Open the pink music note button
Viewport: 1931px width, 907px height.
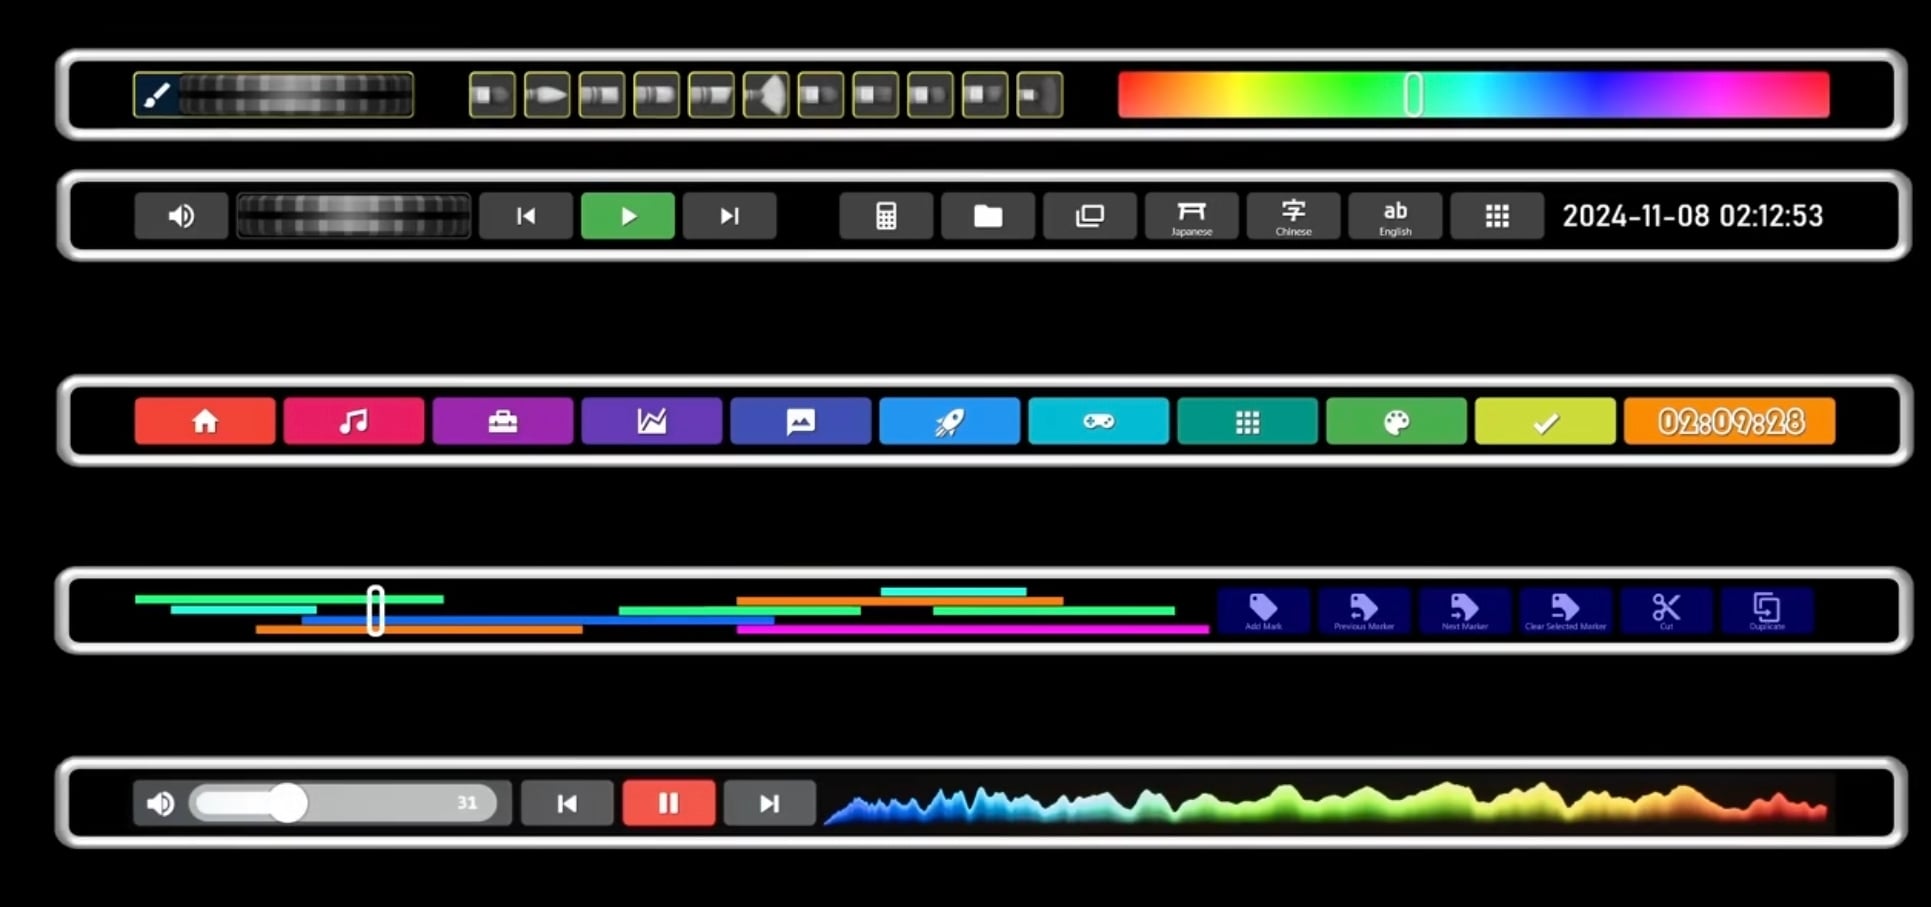[x=354, y=421]
